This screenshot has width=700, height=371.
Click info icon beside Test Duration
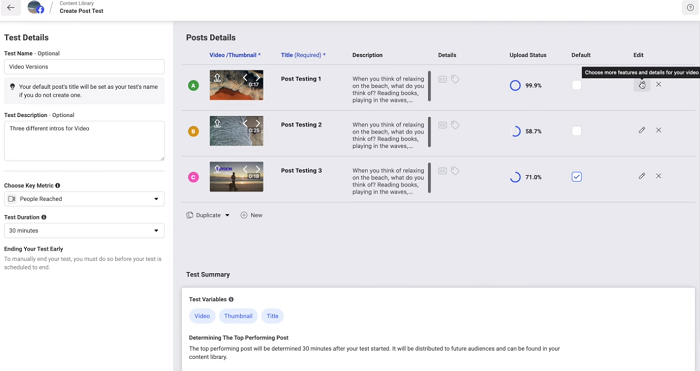pos(44,217)
